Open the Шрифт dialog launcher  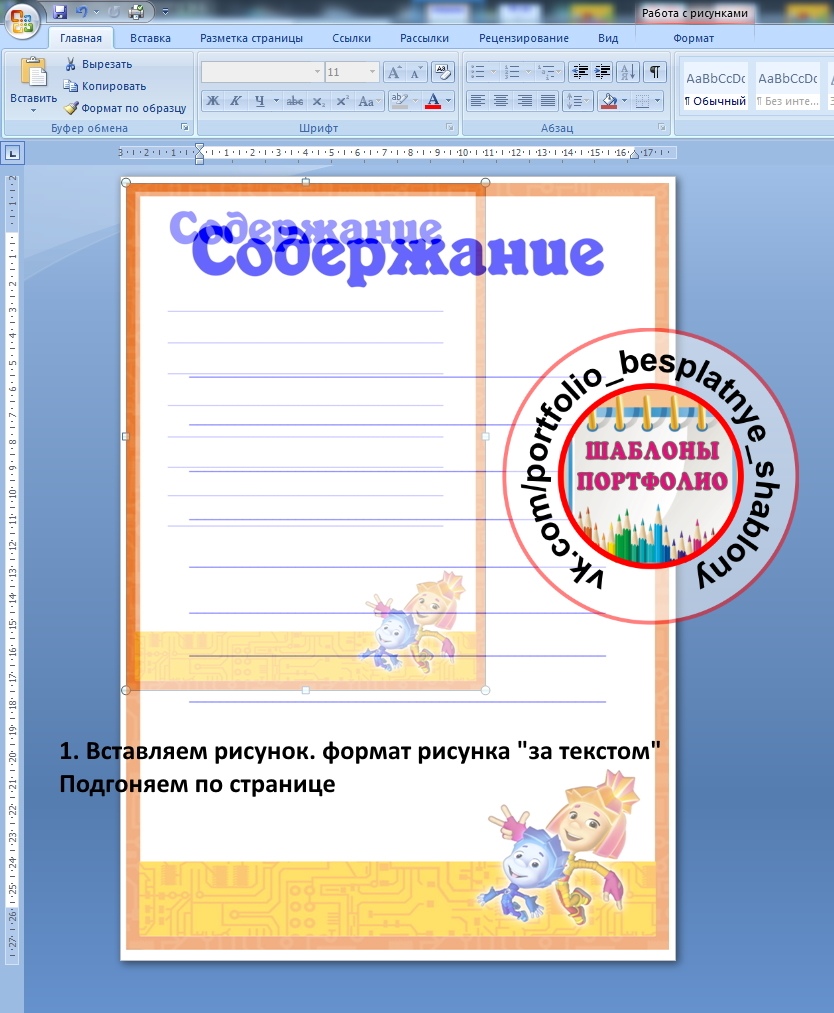pyautogui.click(x=450, y=128)
